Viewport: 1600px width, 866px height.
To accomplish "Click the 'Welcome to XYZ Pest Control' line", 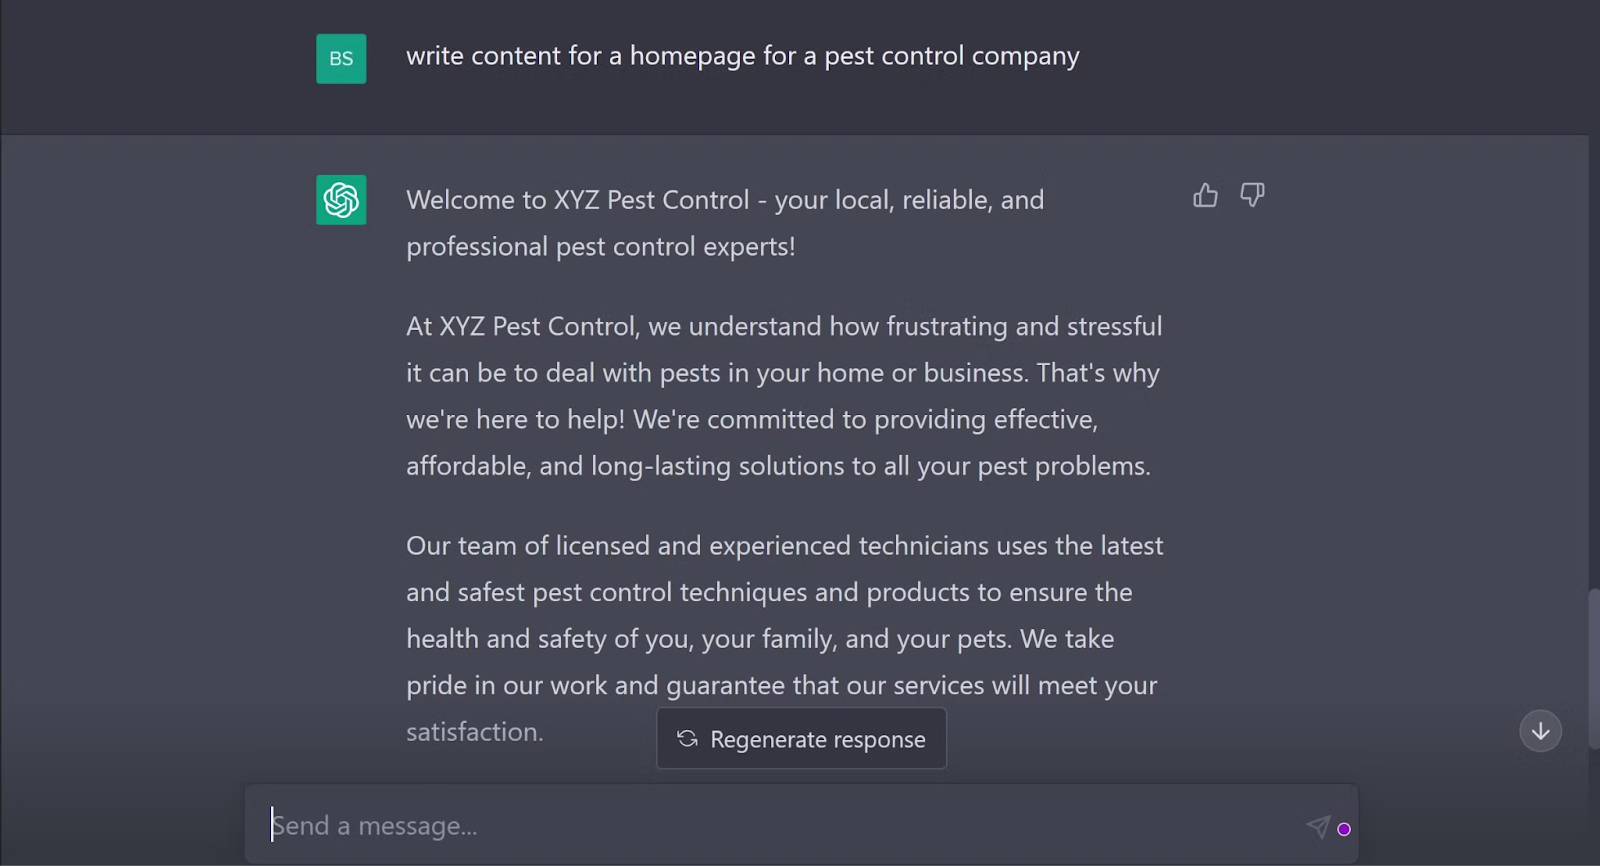I will pos(724,200).
